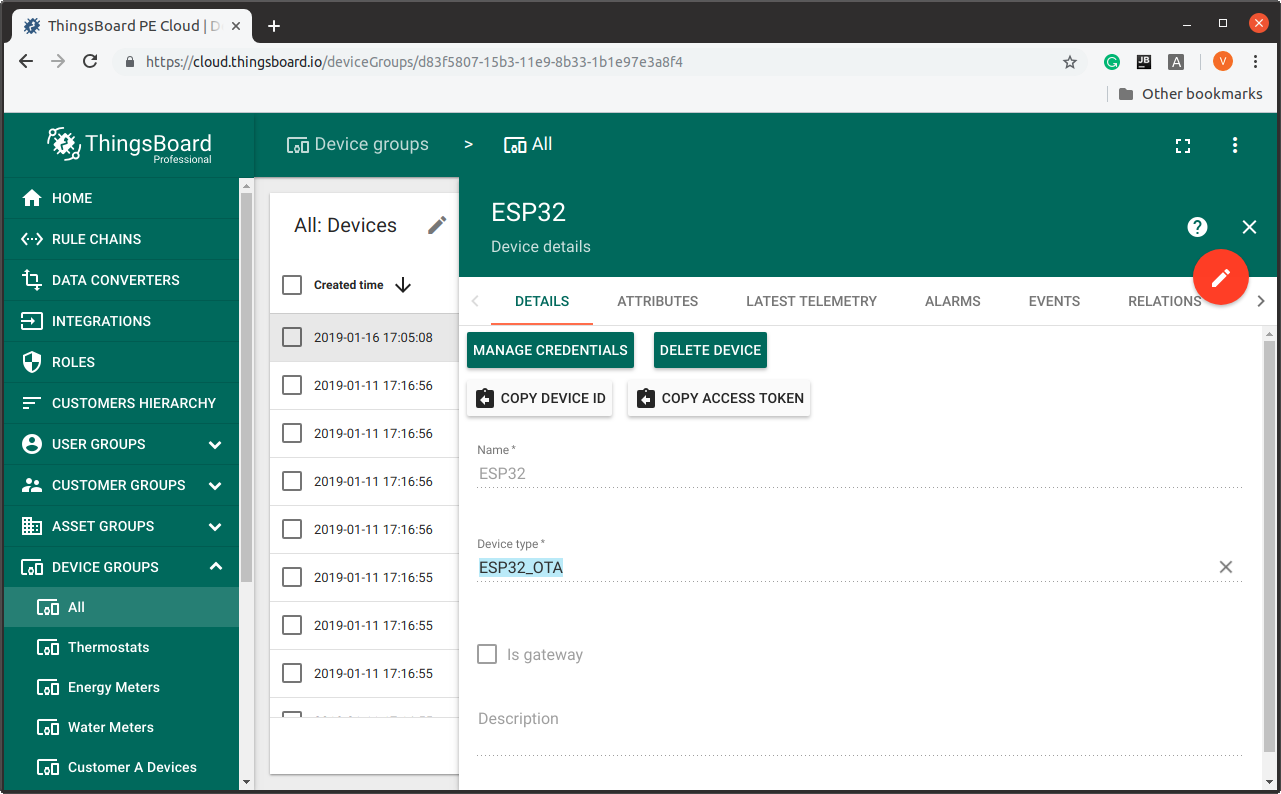Open the Relations tab
1281x794 pixels.
click(x=1164, y=301)
